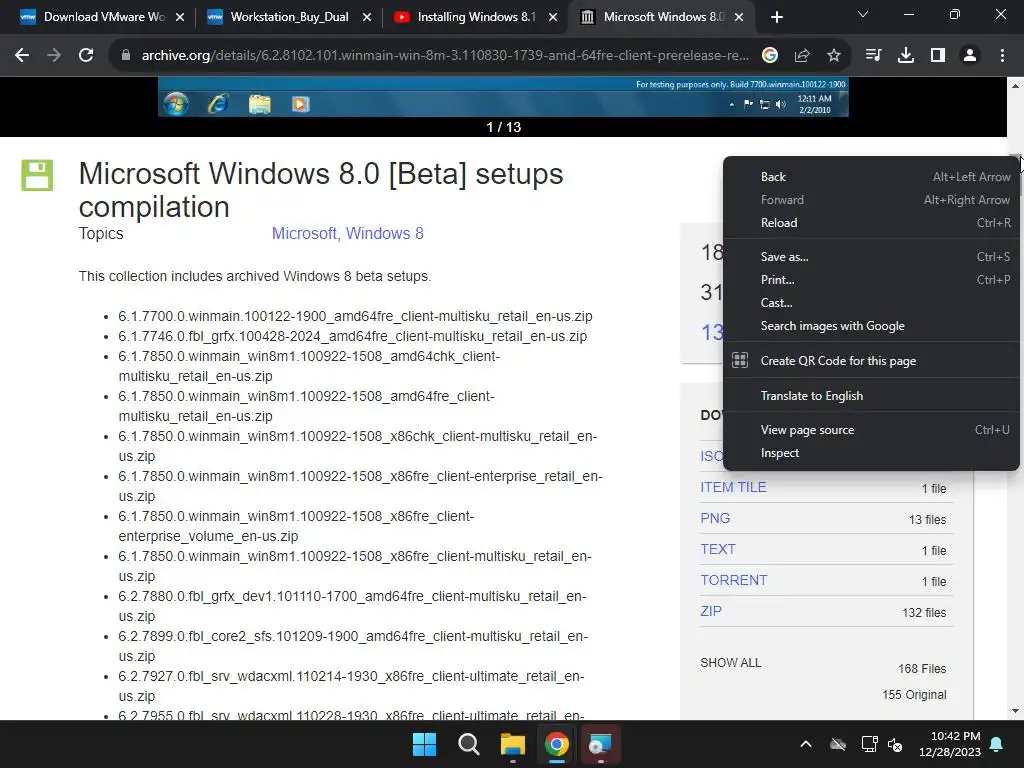Screen dimensions: 1024x768
Task: Select Search images with Google
Action: pos(871,326)
